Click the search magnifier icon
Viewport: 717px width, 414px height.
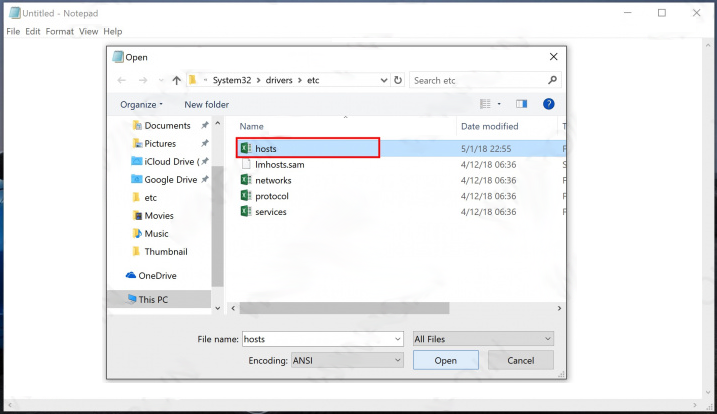point(552,80)
